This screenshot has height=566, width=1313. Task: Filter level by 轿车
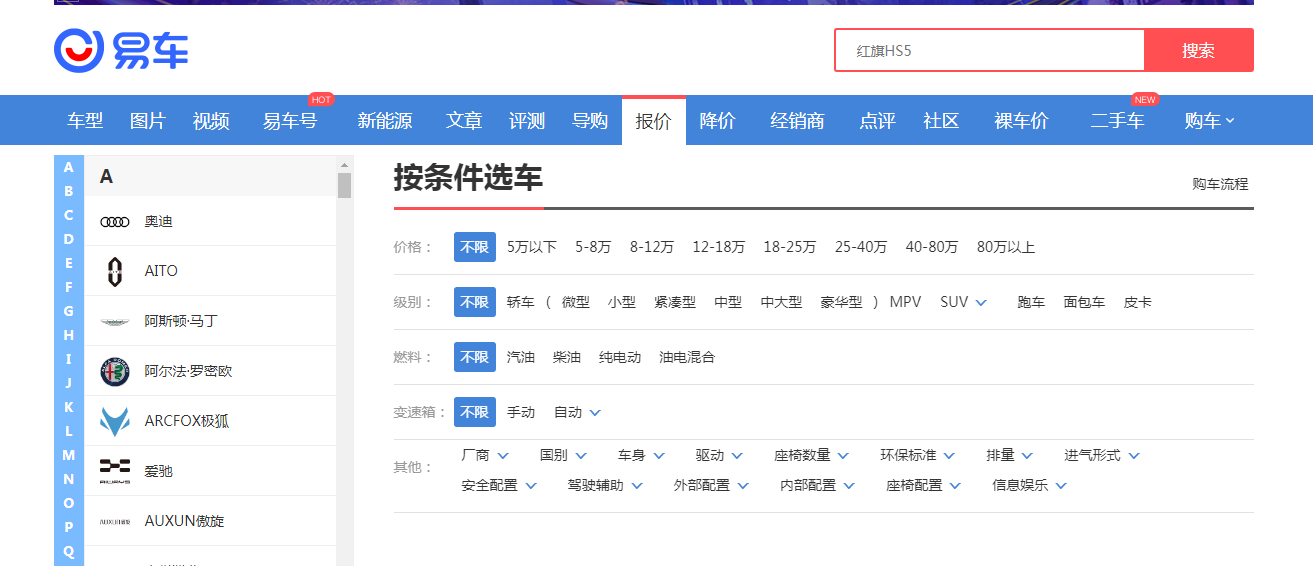click(521, 302)
